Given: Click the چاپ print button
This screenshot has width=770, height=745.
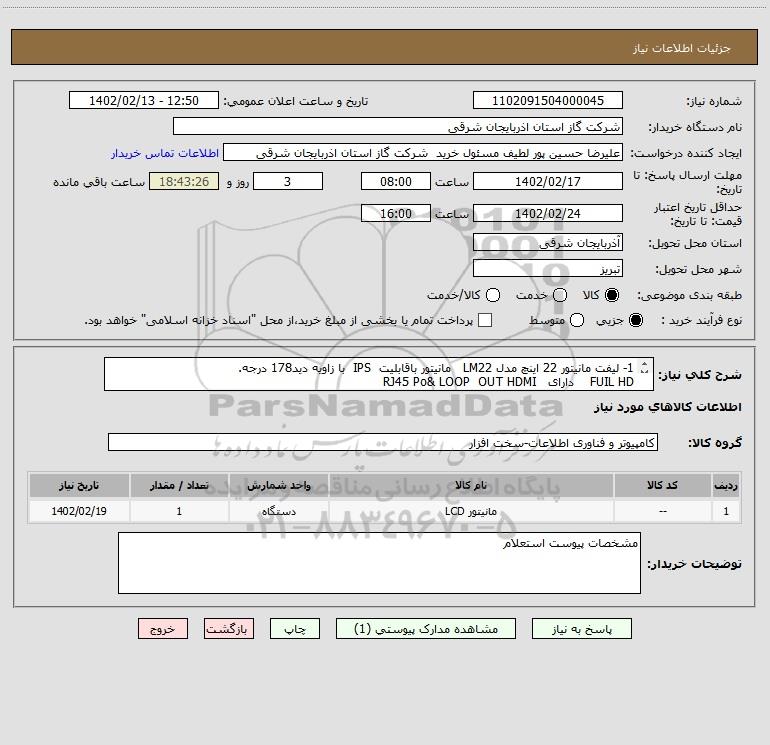Looking at the screenshot, I should click(295, 629).
